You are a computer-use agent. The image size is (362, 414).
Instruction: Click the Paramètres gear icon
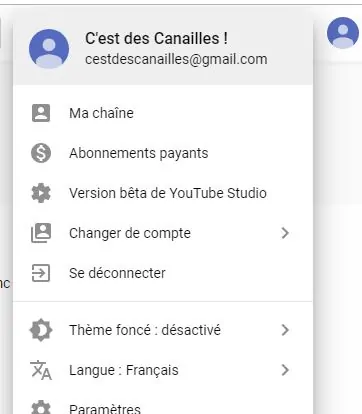(x=41, y=409)
